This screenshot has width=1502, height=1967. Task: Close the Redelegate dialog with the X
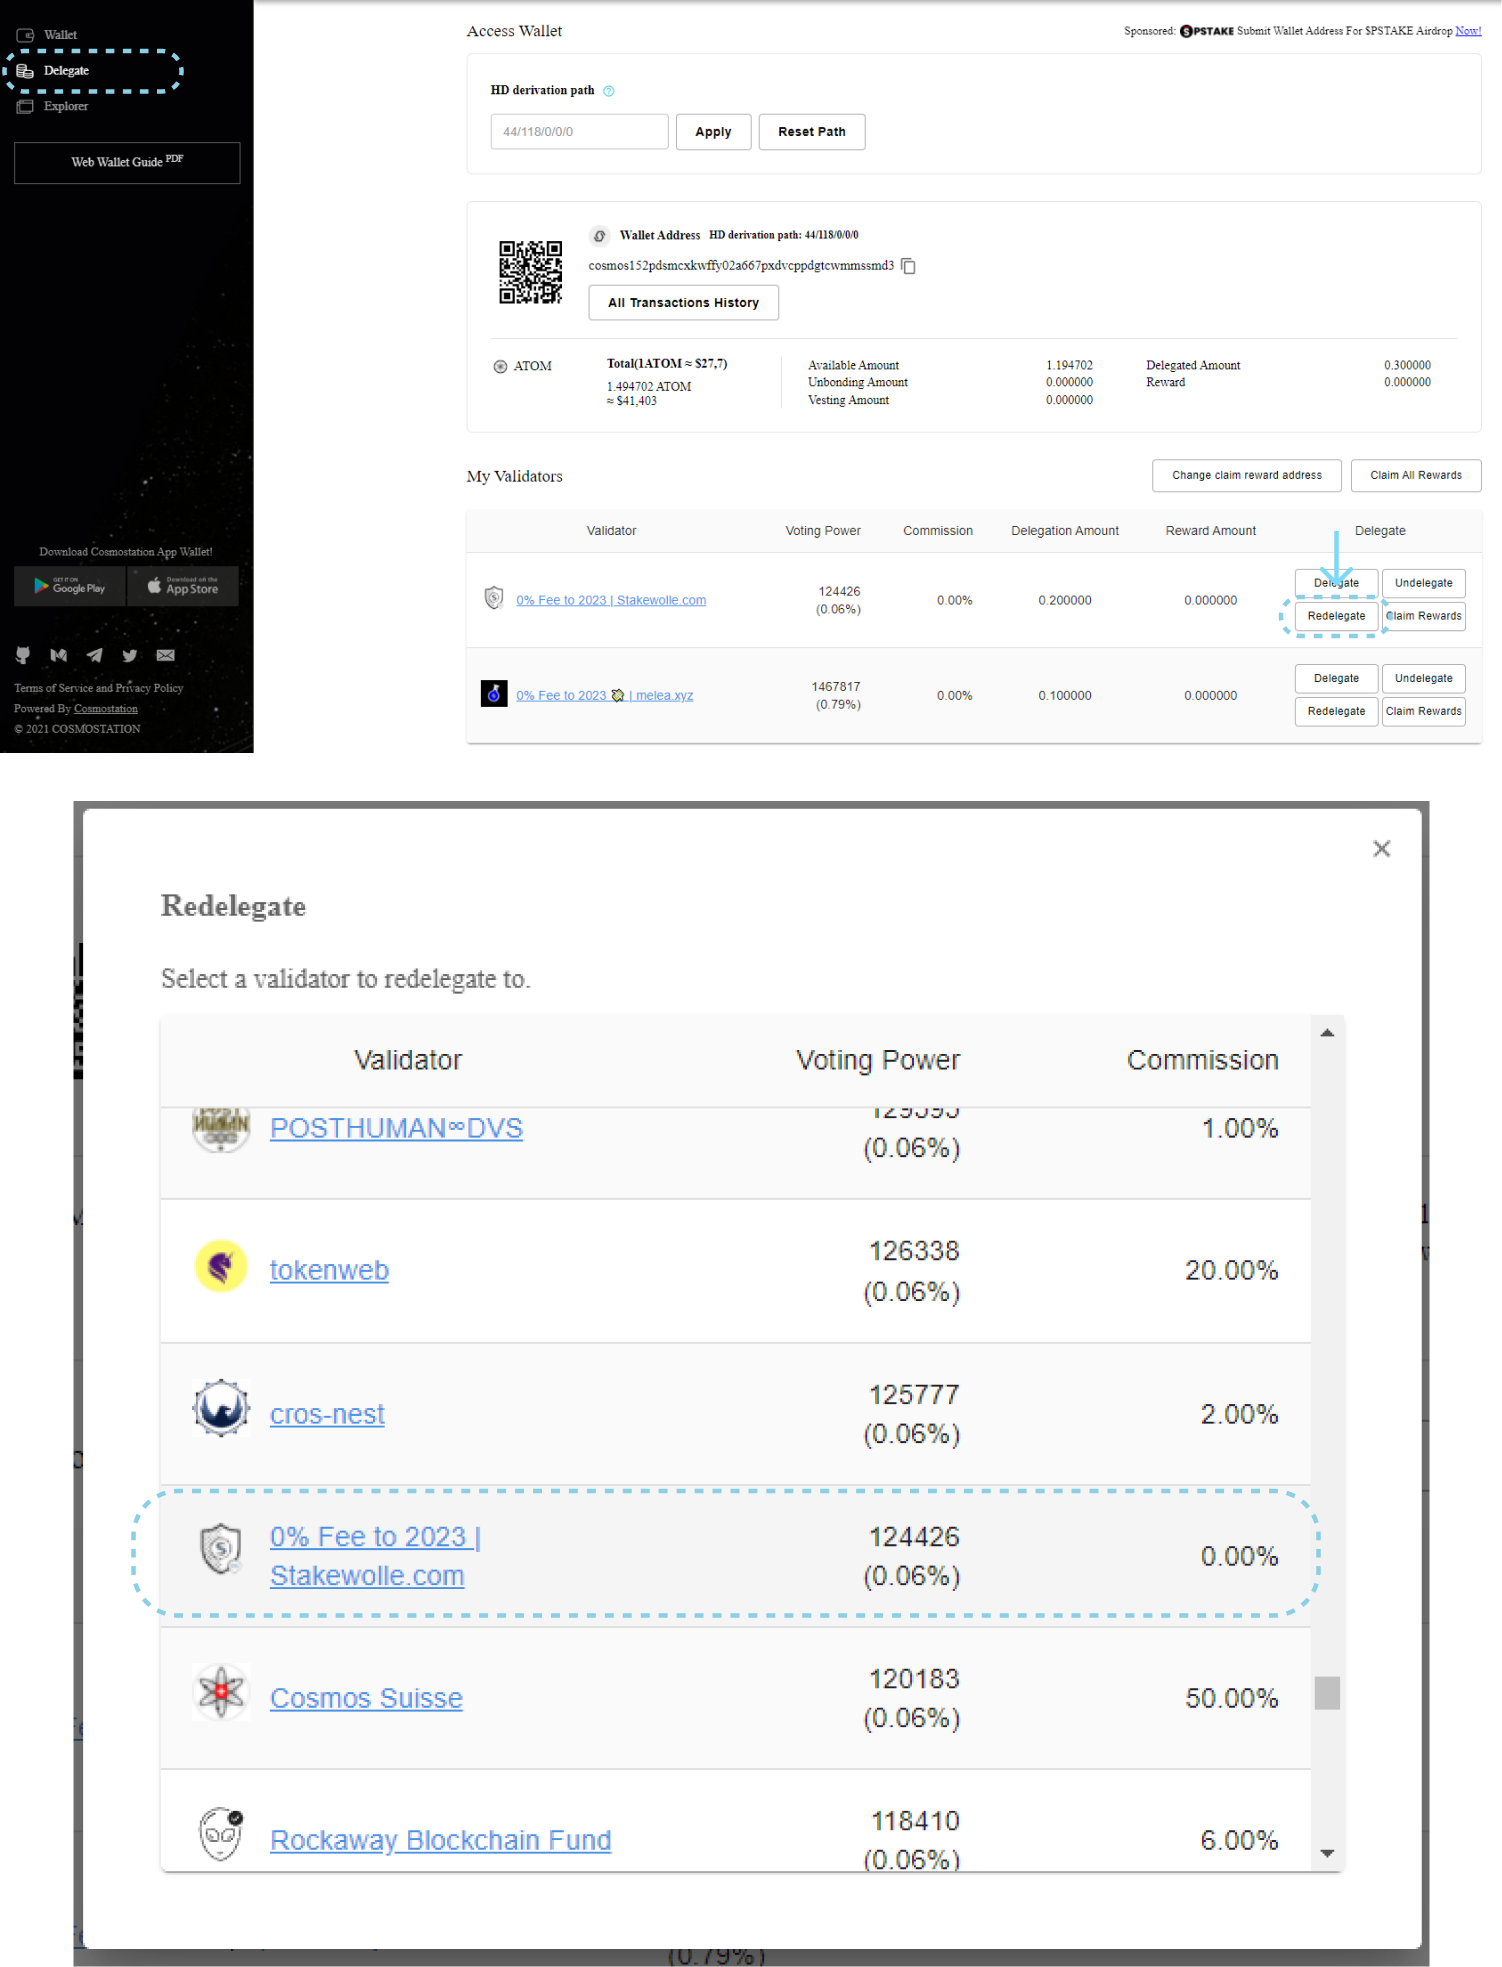(x=1381, y=849)
